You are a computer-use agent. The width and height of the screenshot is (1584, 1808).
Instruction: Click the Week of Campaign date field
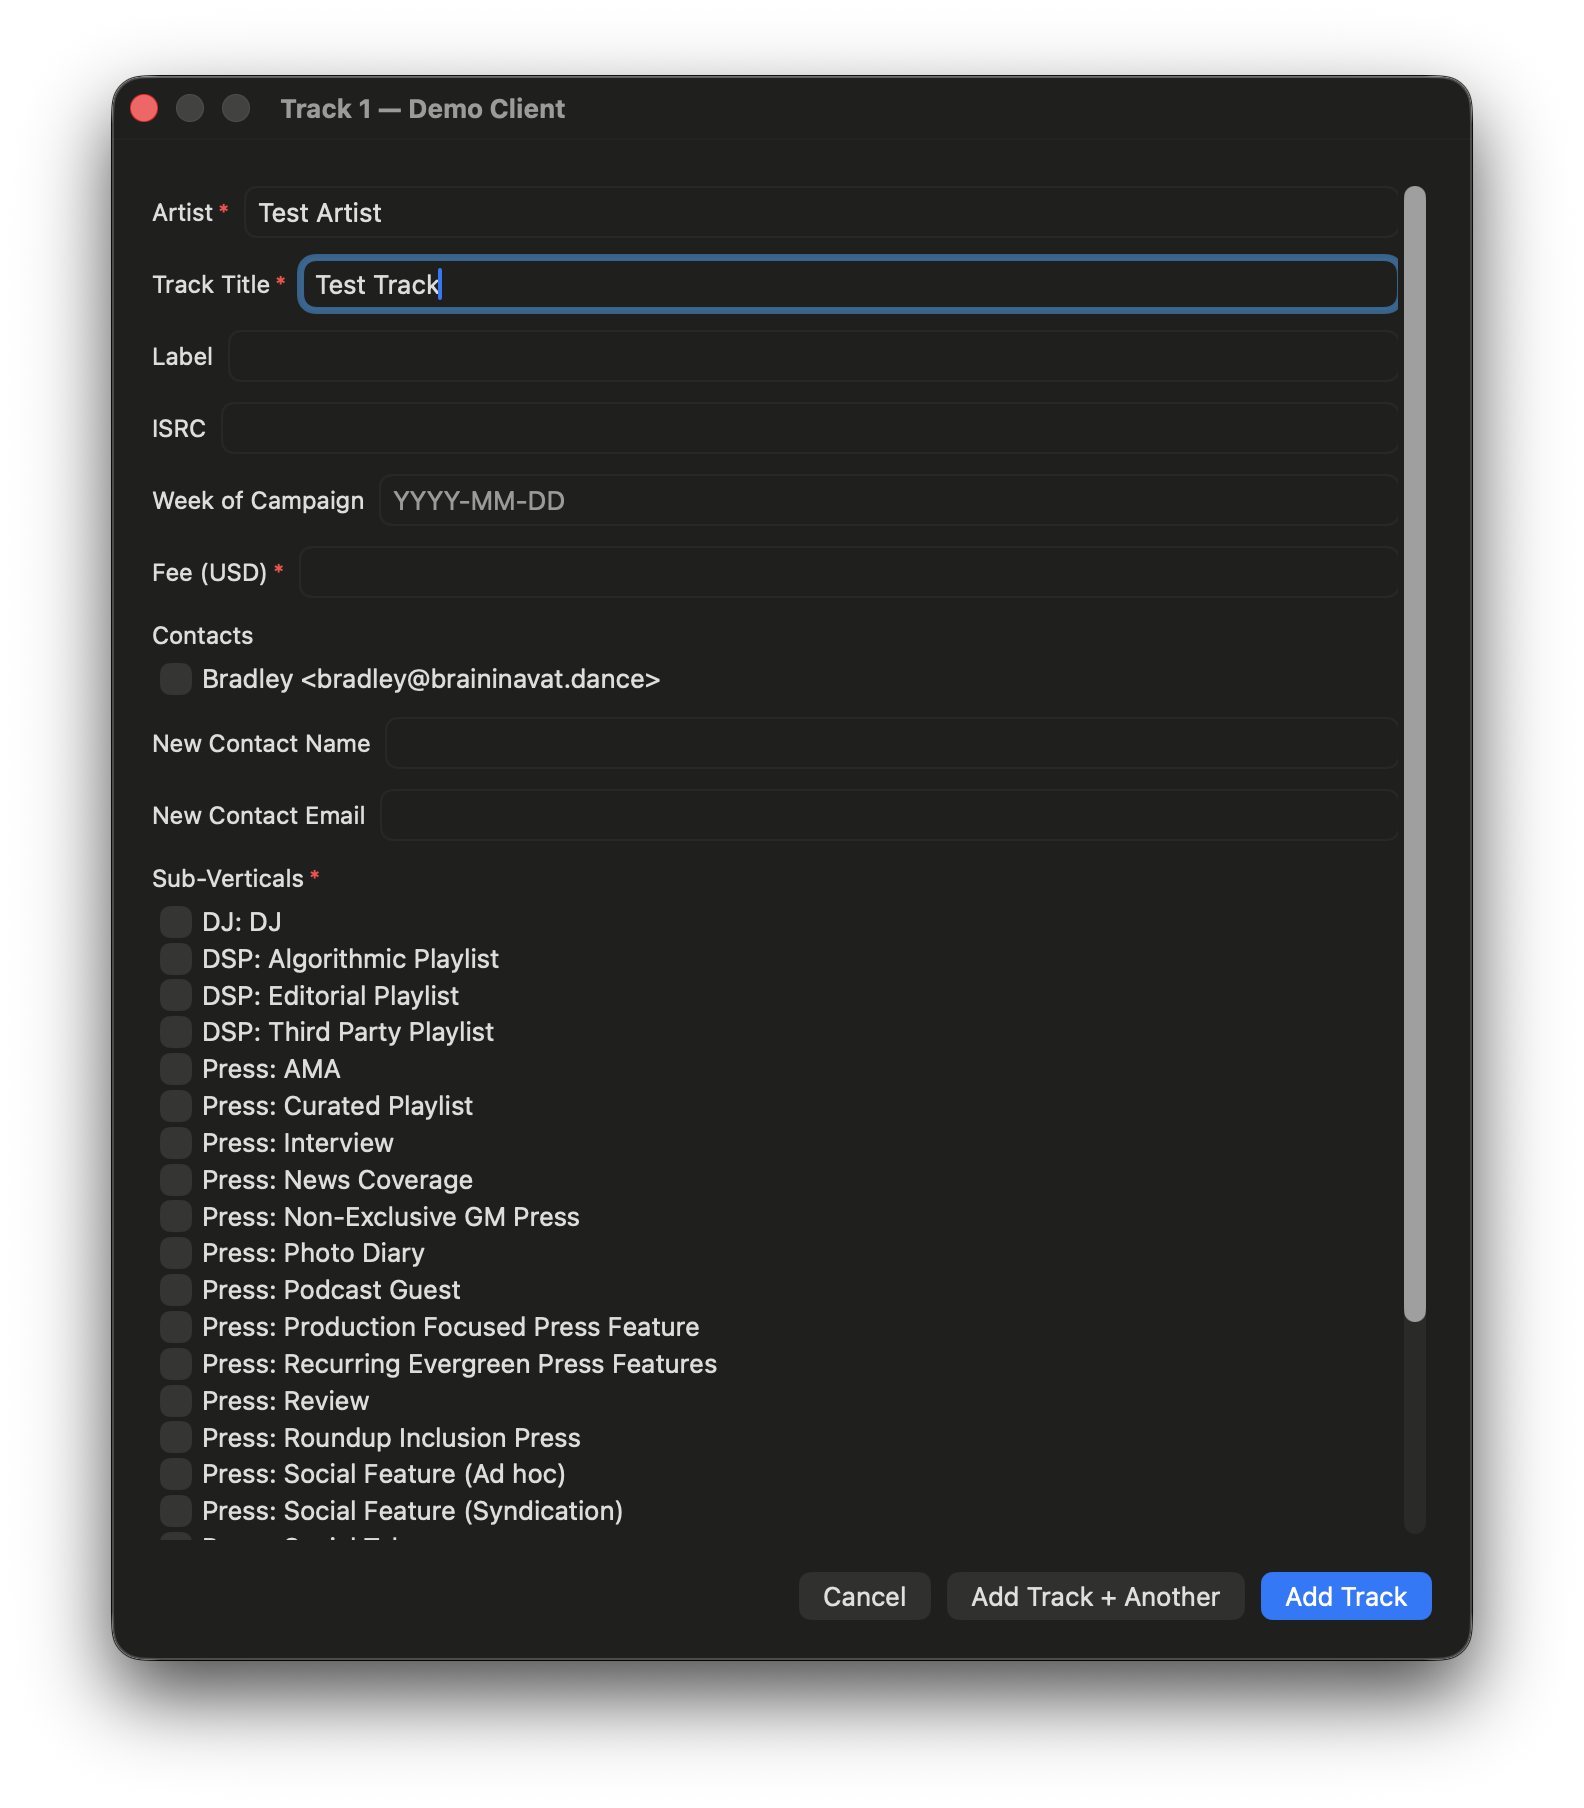click(x=889, y=500)
